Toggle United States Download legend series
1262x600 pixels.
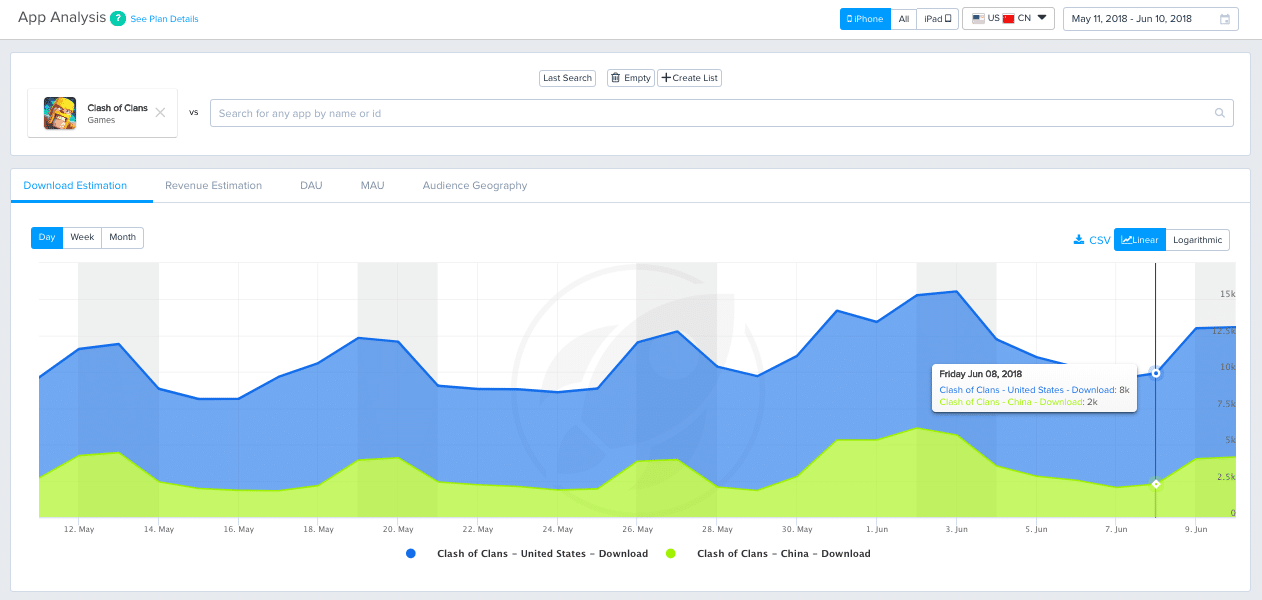point(542,554)
